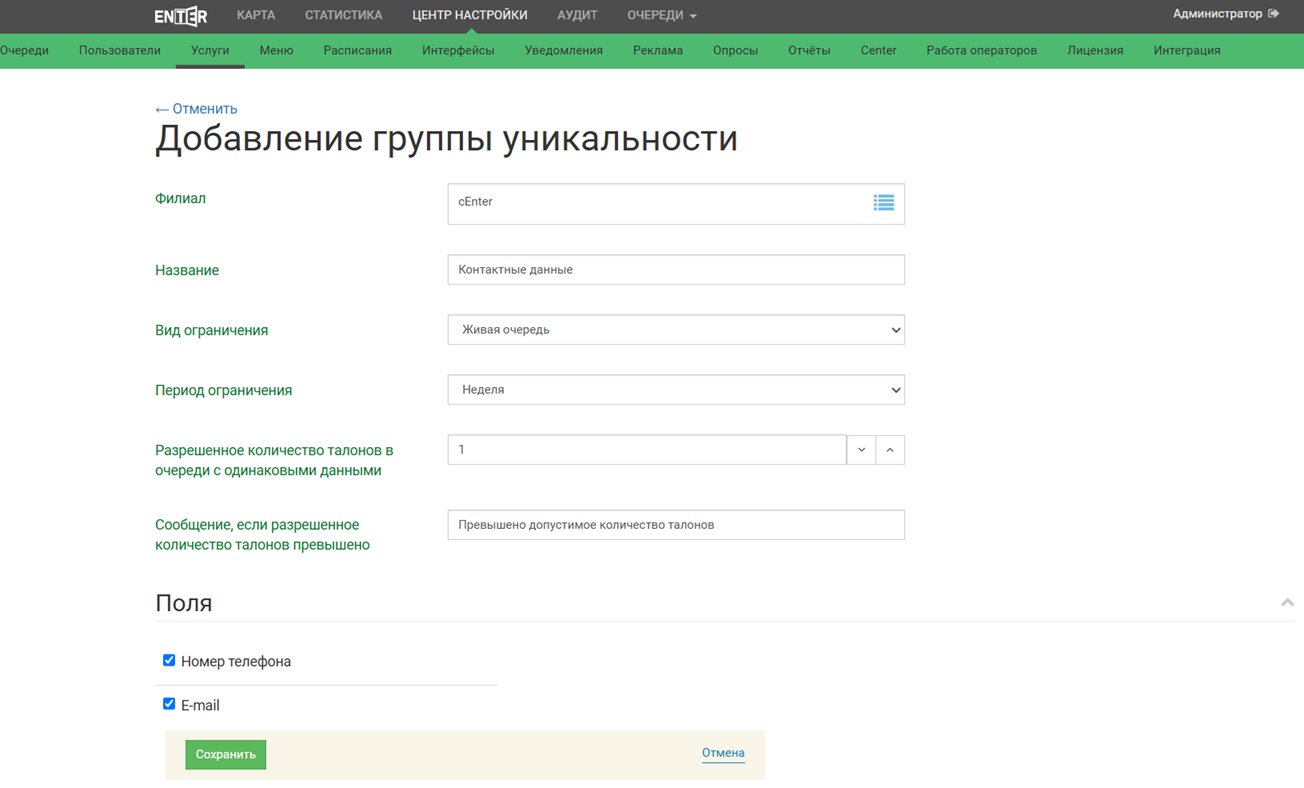Uncheck the E-mail checkbox
The width and height of the screenshot is (1304, 788).
pos(169,704)
